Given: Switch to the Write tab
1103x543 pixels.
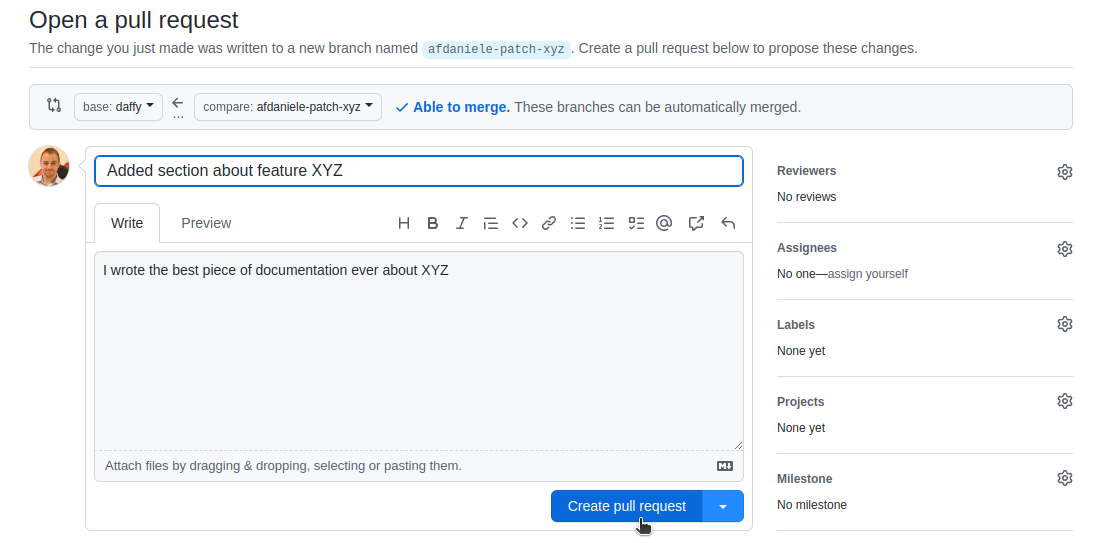Looking at the screenshot, I should [127, 223].
